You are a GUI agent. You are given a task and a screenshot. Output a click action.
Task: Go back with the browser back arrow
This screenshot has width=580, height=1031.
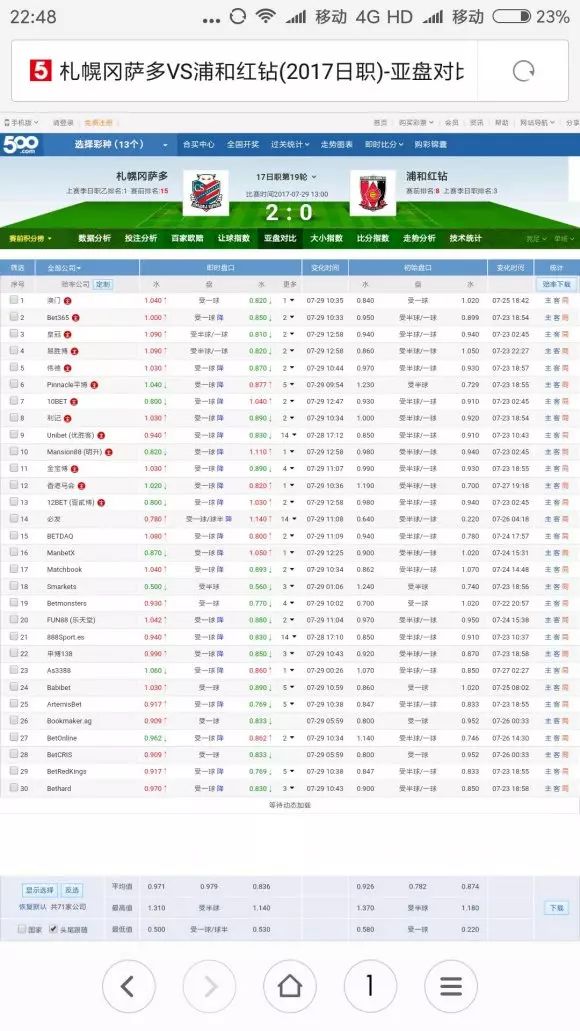(x=128, y=986)
